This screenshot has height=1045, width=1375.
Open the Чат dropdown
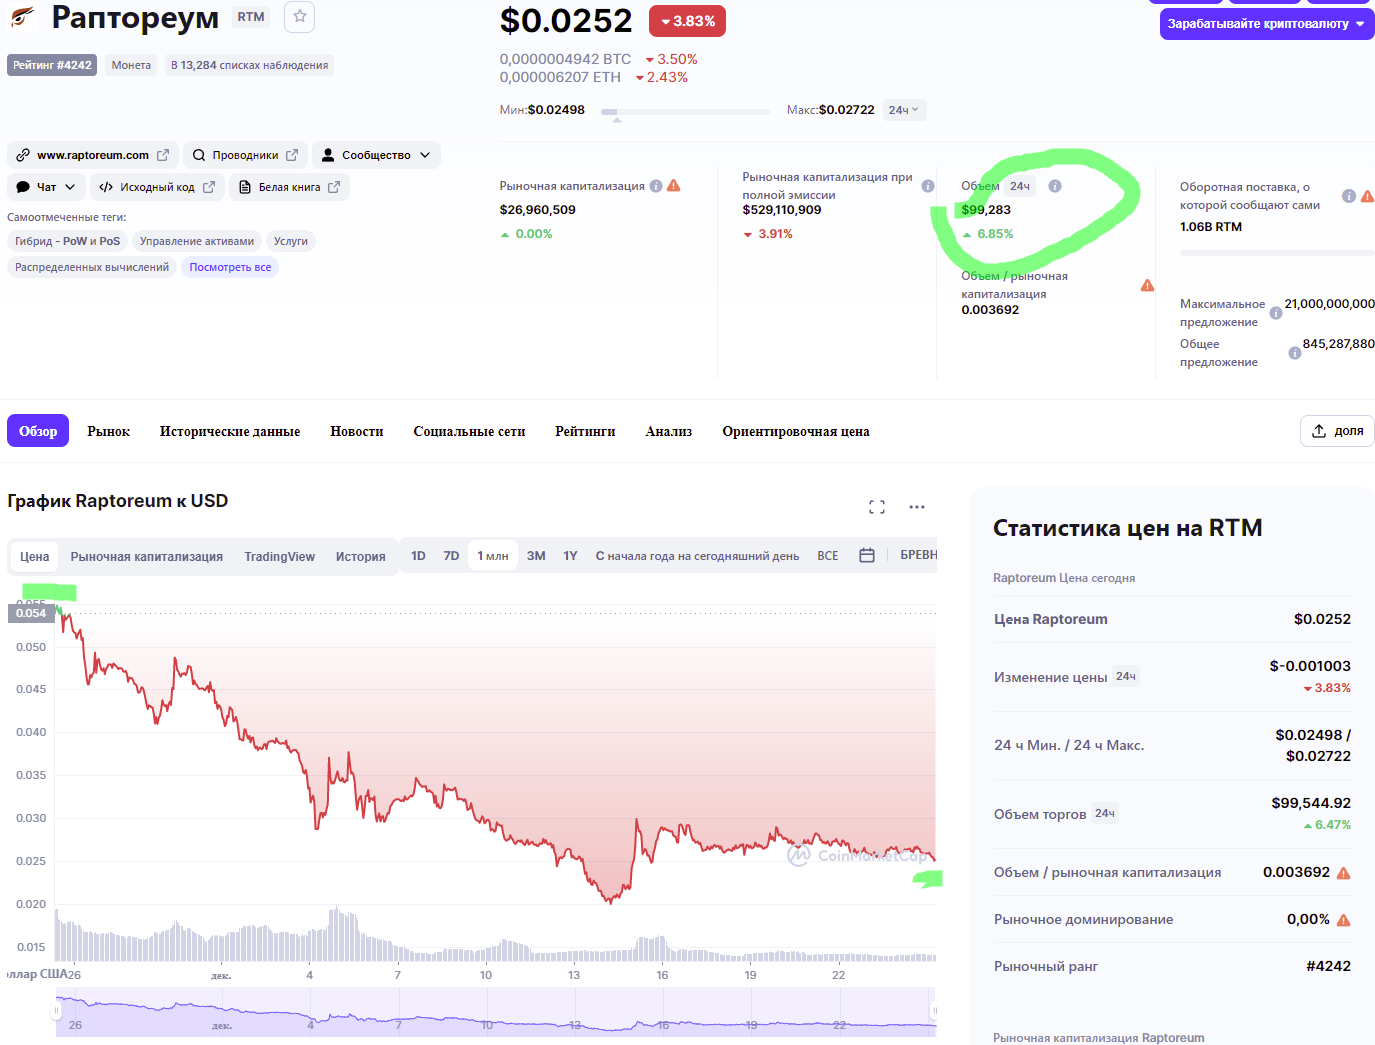pyautogui.click(x=46, y=187)
